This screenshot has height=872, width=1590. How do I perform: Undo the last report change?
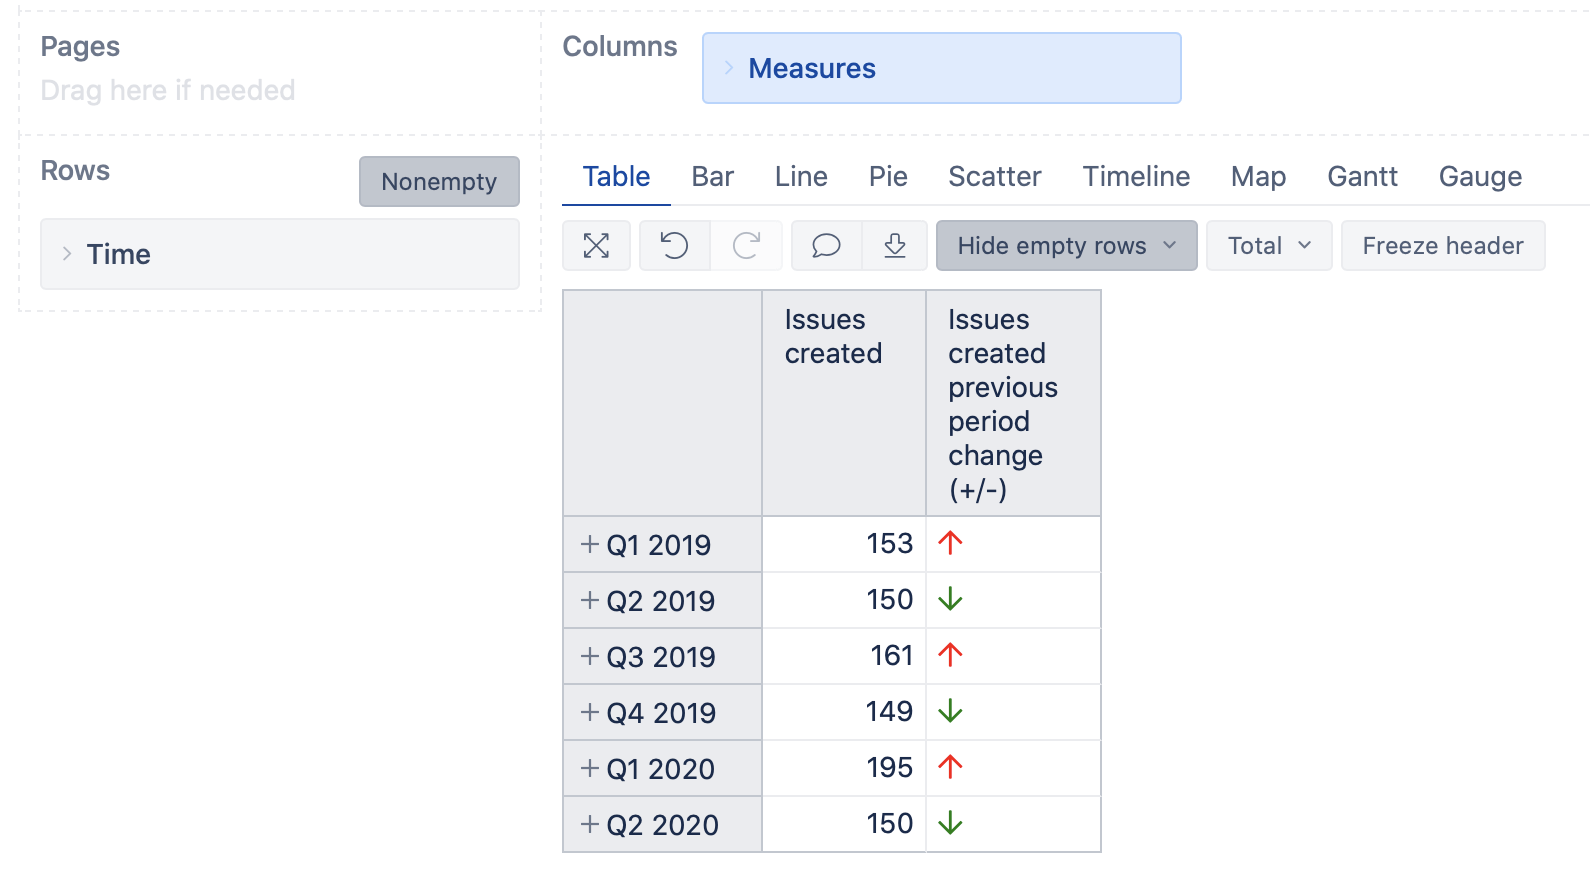pos(675,246)
